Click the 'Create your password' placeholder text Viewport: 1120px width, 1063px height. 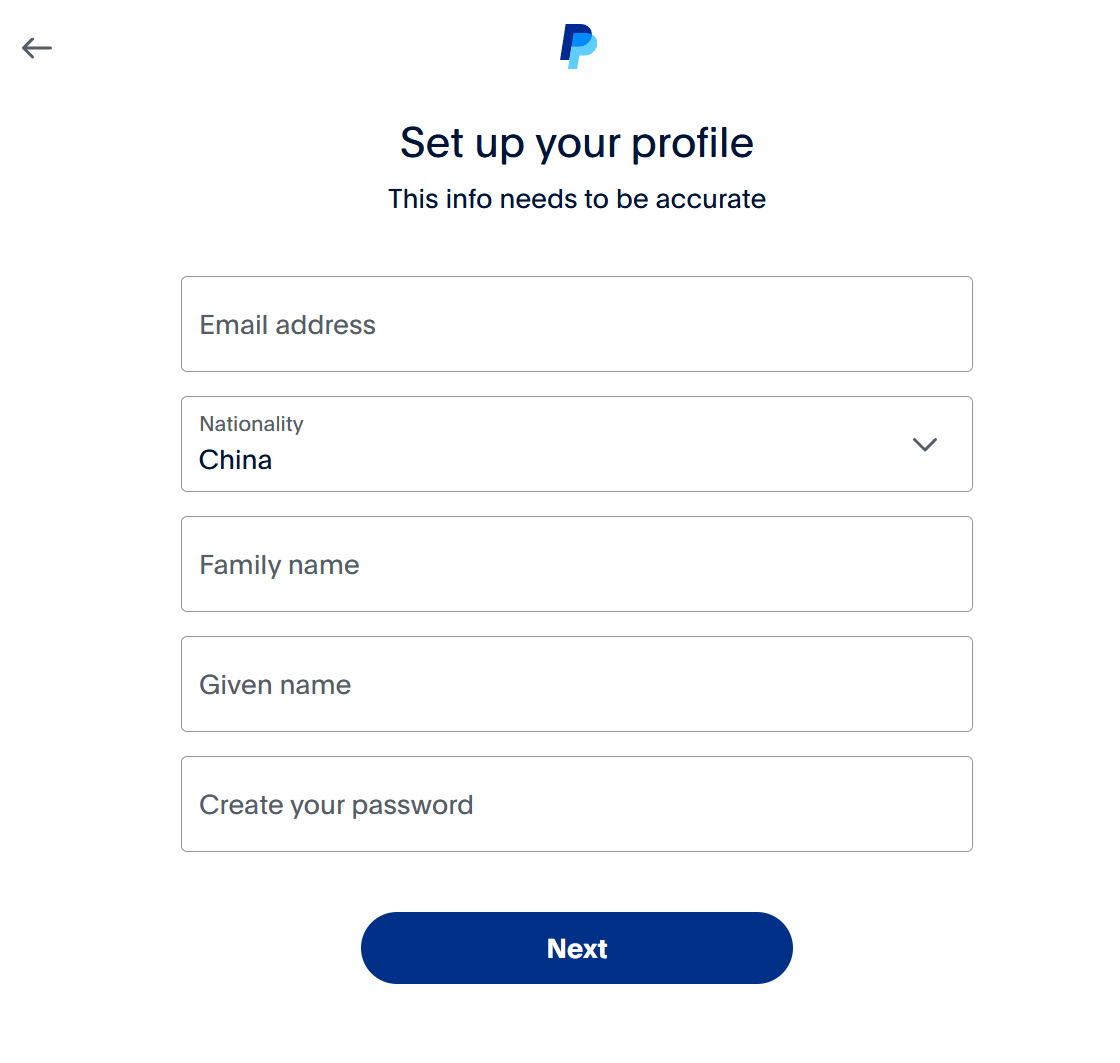(336, 805)
